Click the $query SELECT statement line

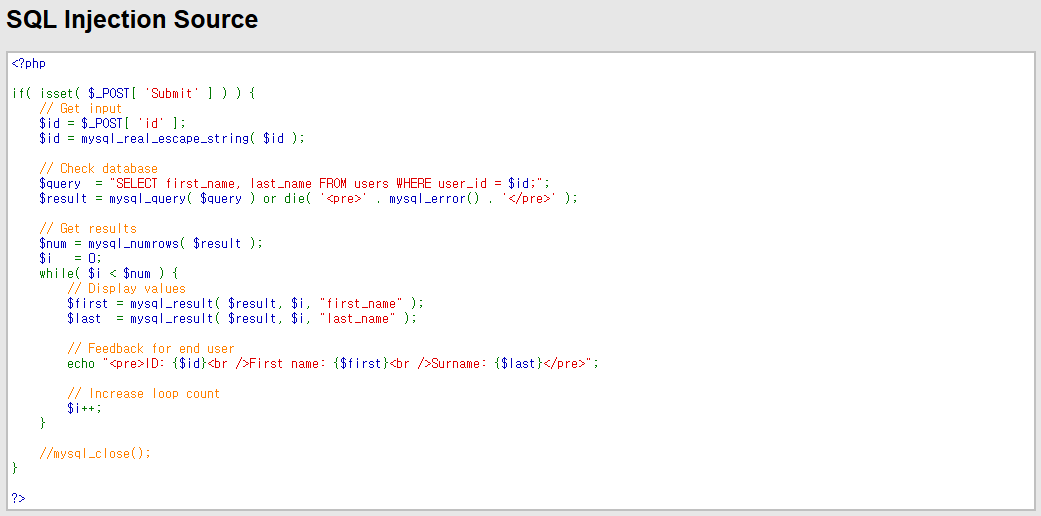pyautogui.click(x=295, y=184)
